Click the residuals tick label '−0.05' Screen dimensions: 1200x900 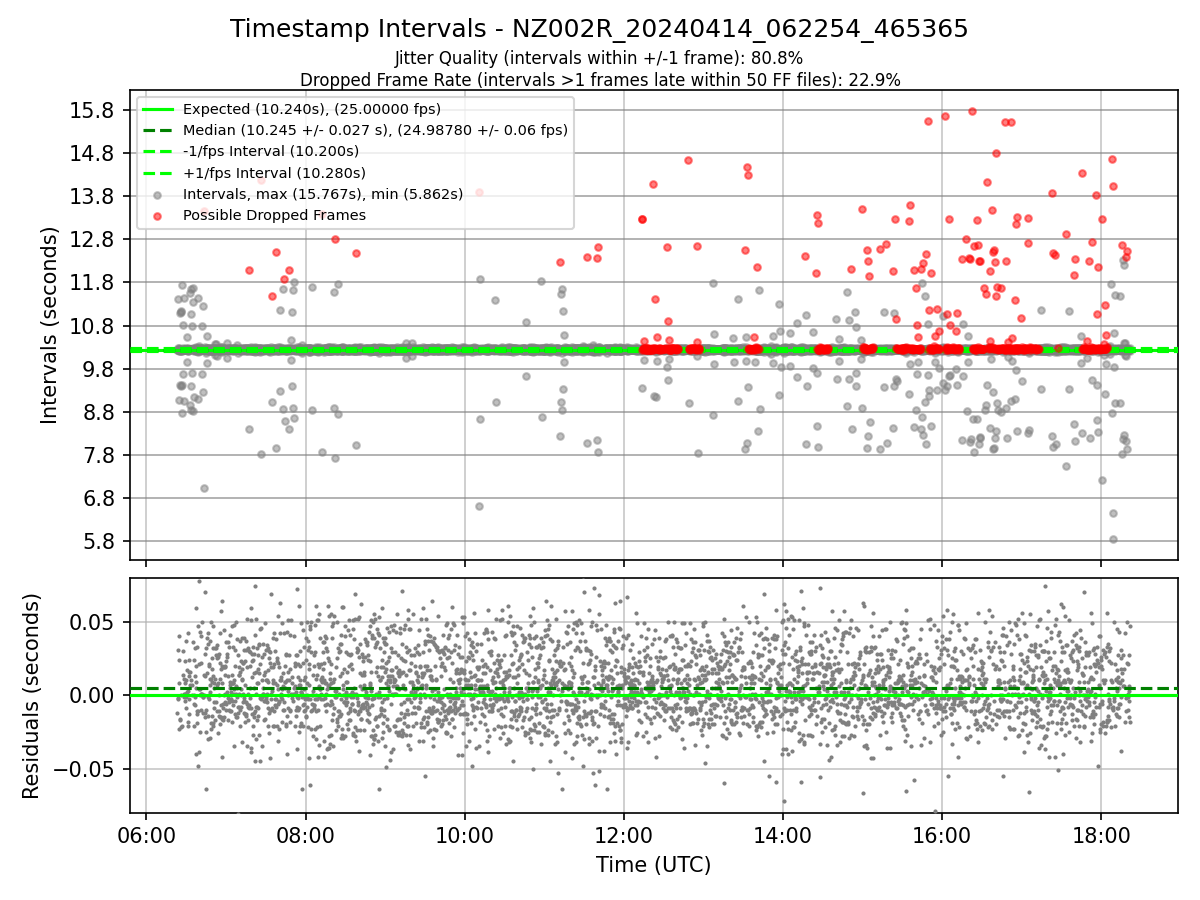84,769
